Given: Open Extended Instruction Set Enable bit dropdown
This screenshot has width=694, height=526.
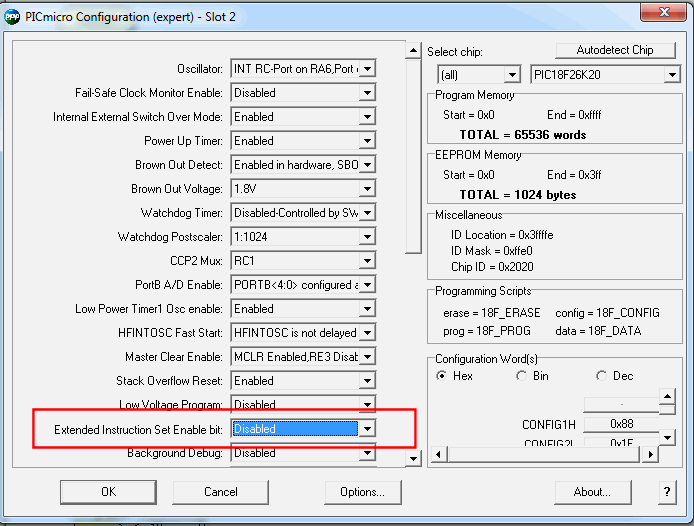Looking at the screenshot, I should pos(303,429).
